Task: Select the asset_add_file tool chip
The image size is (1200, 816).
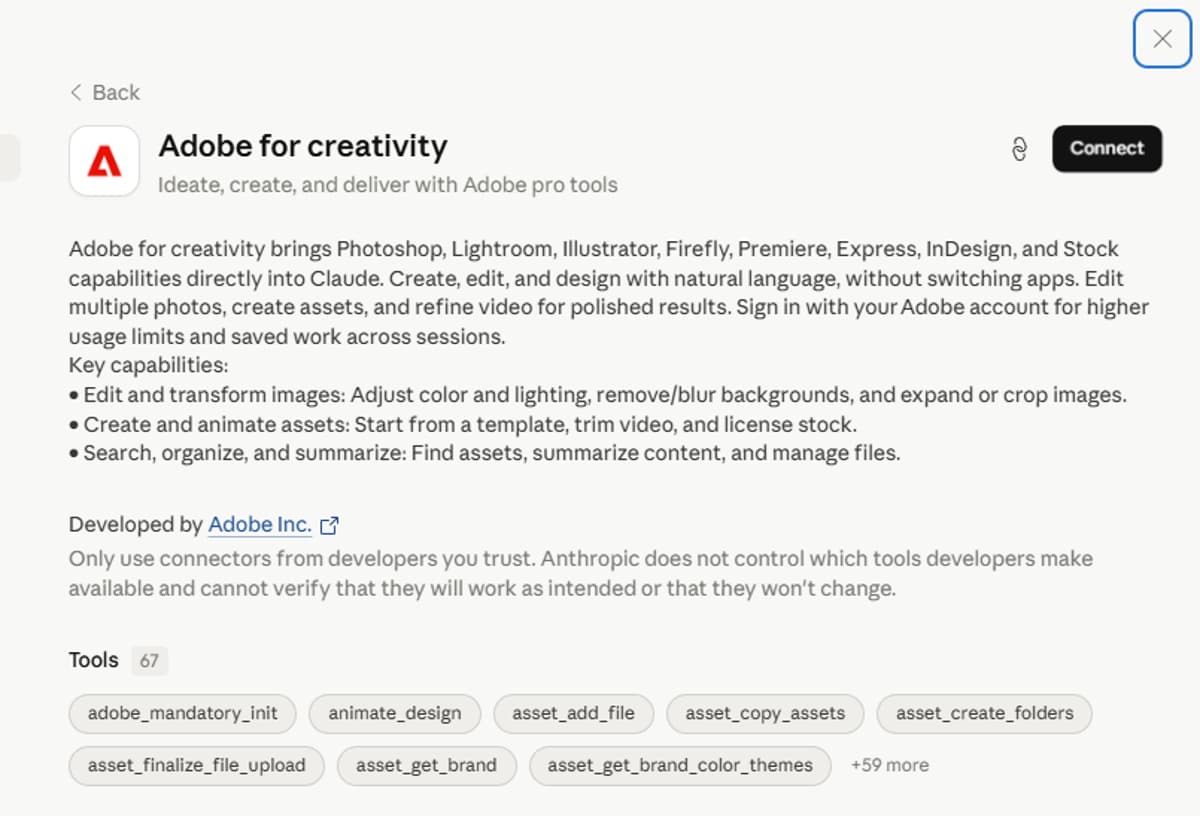Action: [x=574, y=714]
